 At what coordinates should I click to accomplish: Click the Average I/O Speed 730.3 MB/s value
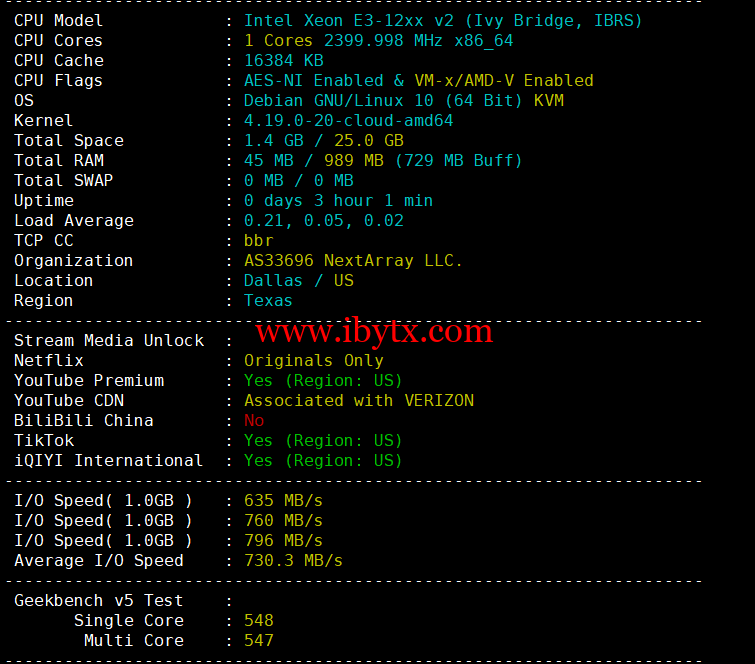click(293, 560)
